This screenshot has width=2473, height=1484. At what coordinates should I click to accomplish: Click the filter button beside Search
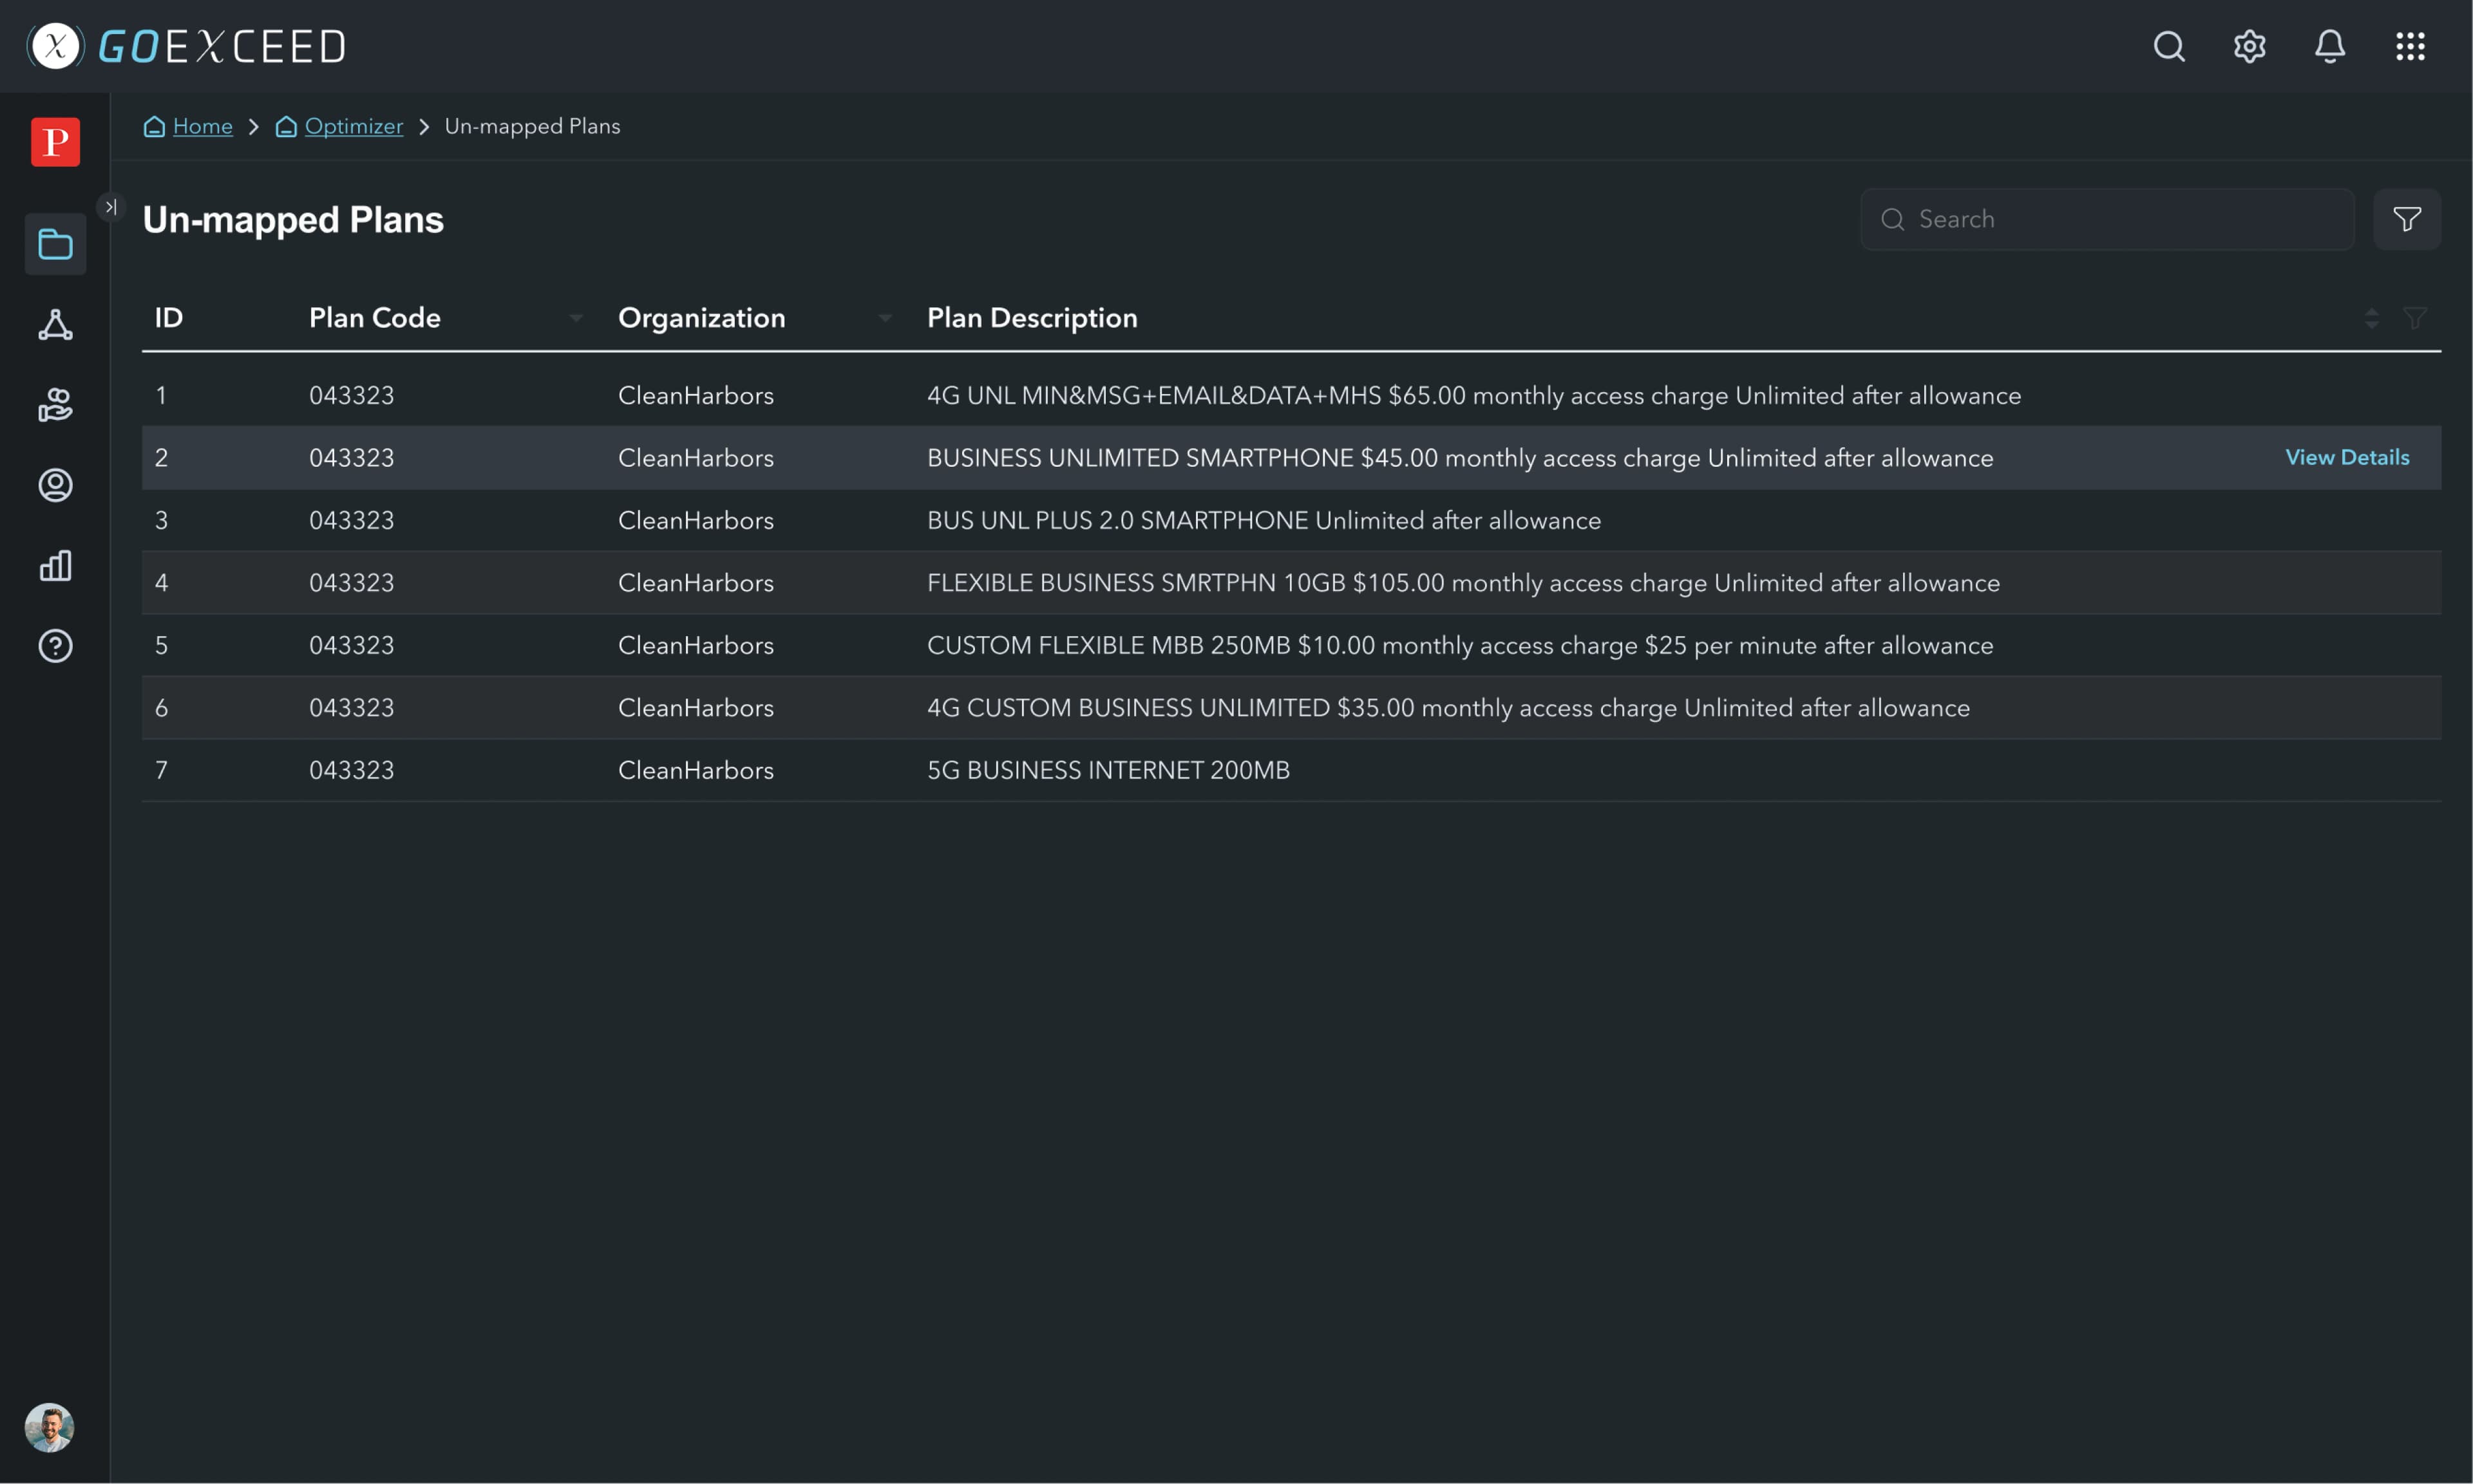click(x=2407, y=219)
